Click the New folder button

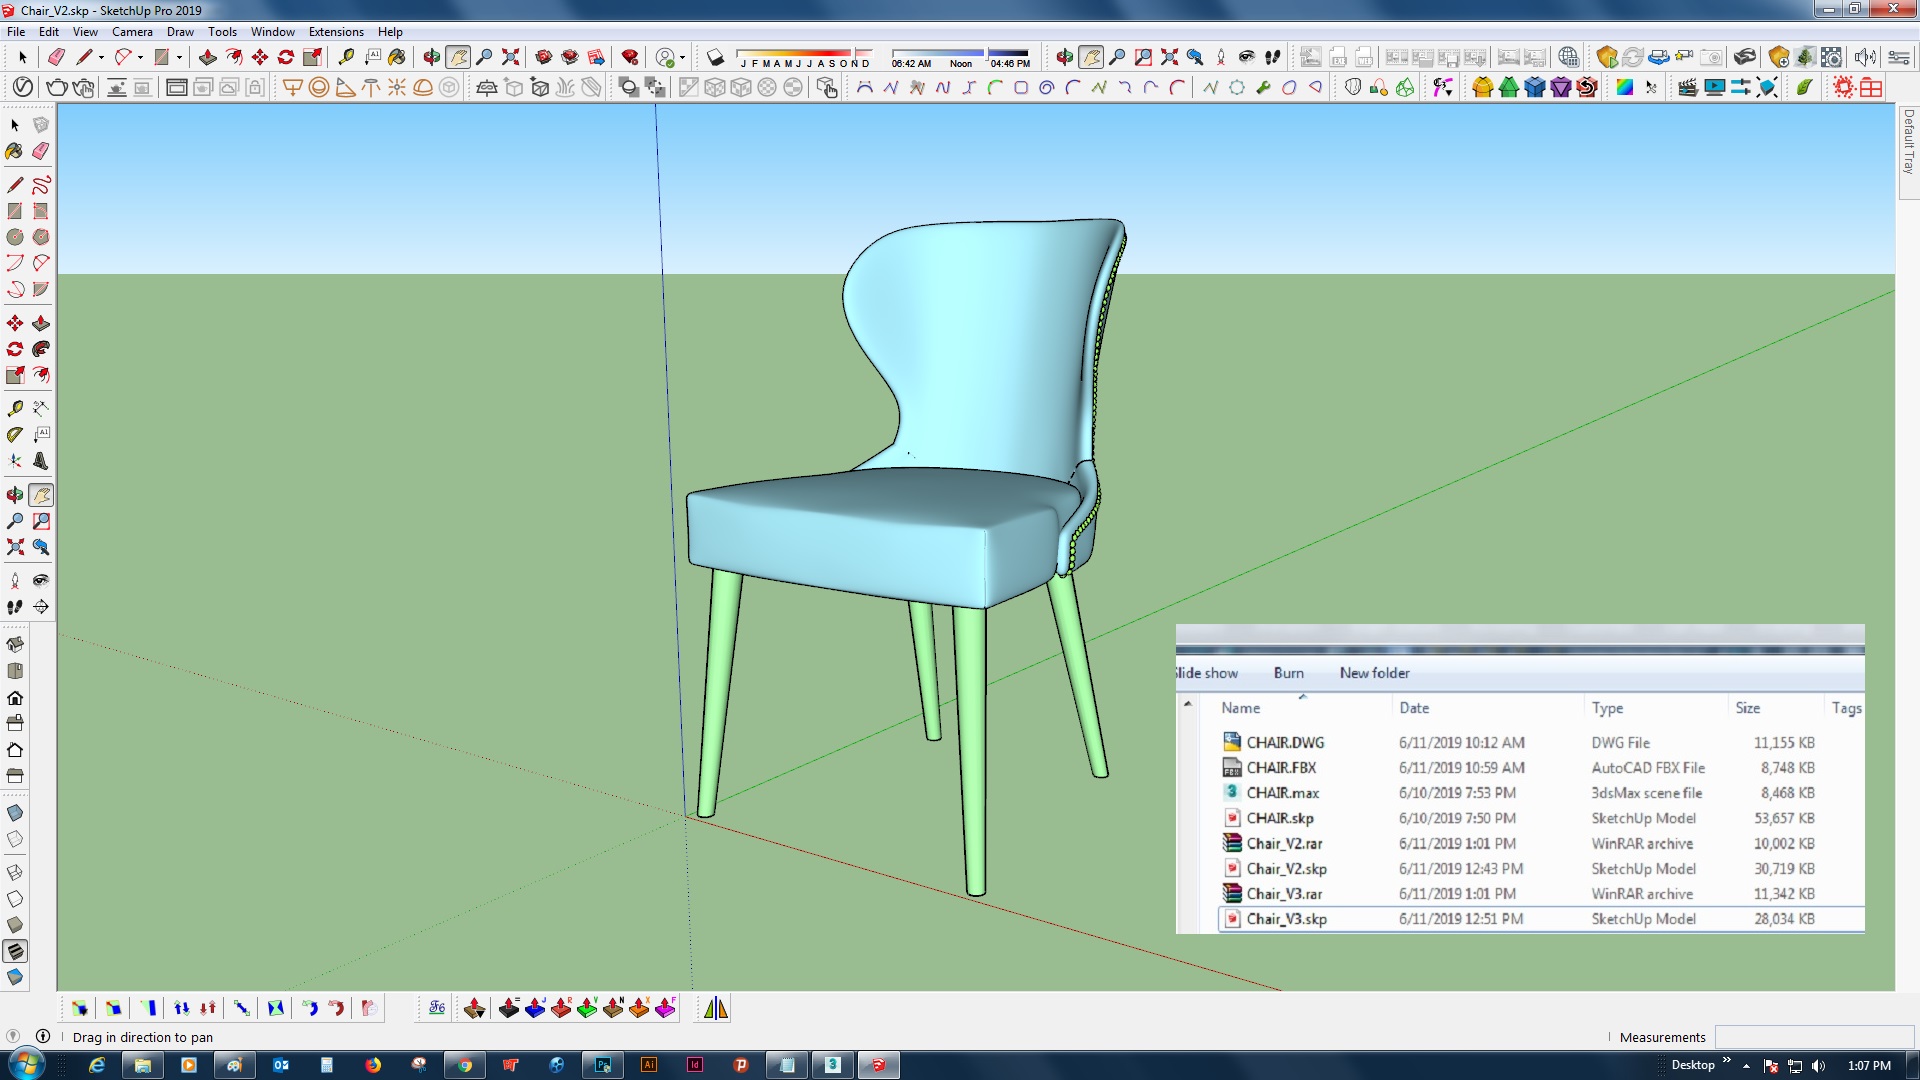pyautogui.click(x=1374, y=673)
